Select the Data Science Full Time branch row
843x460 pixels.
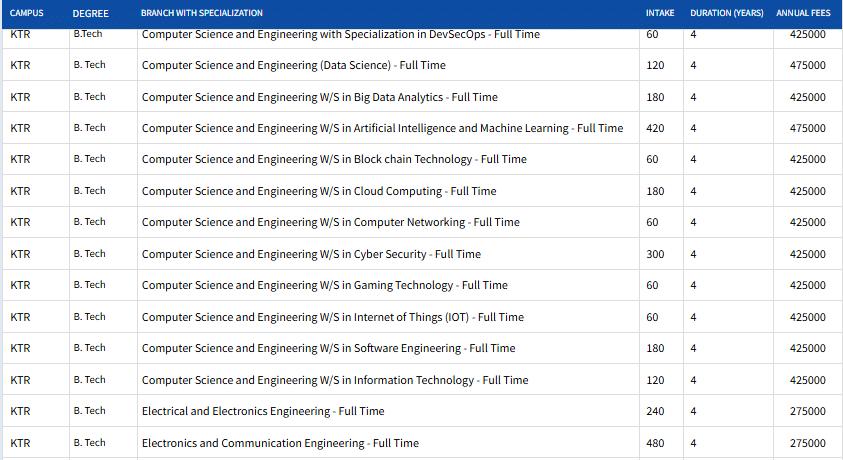[x=294, y=66]
